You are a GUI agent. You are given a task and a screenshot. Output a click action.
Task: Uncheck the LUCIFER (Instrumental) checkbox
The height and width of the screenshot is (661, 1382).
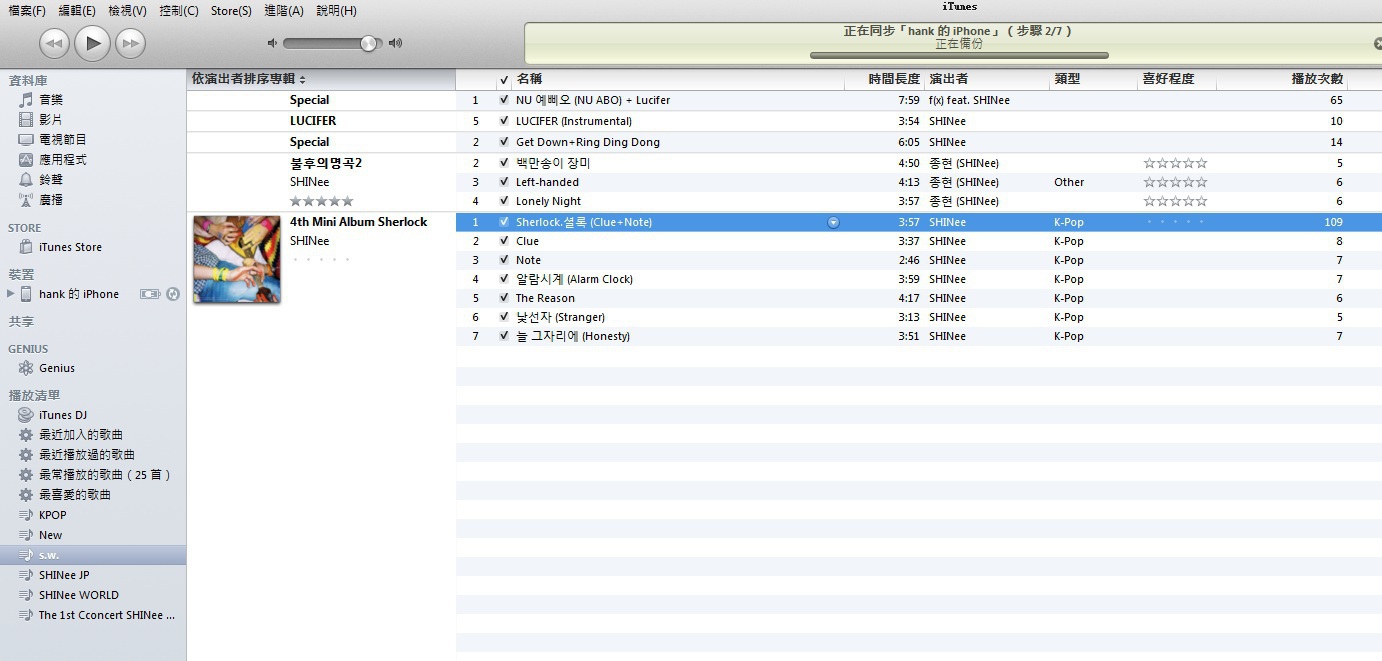pyautogui.click(x=504, y=121)
